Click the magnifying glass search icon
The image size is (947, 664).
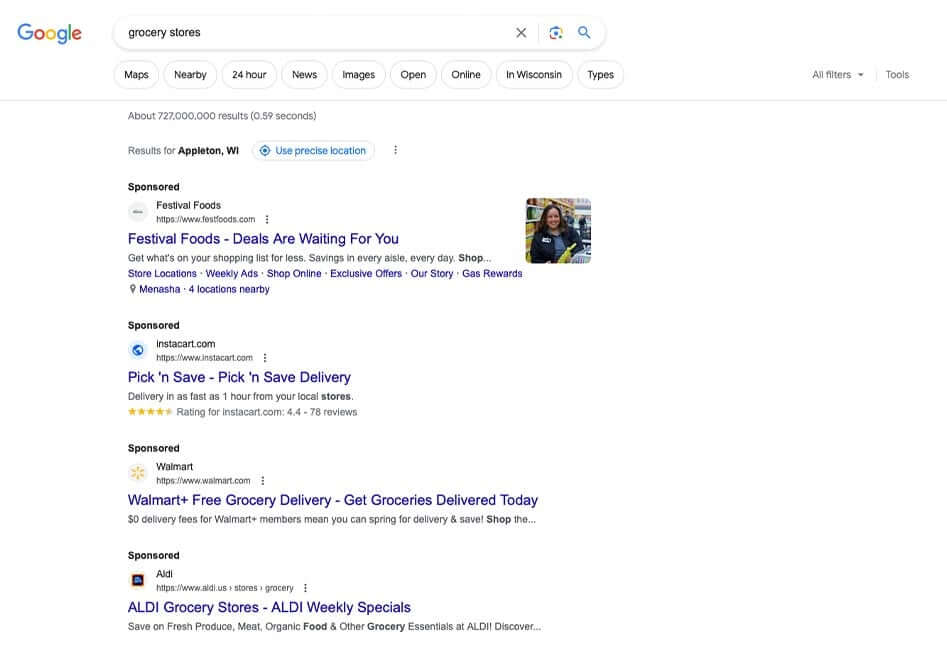[585, 33]
